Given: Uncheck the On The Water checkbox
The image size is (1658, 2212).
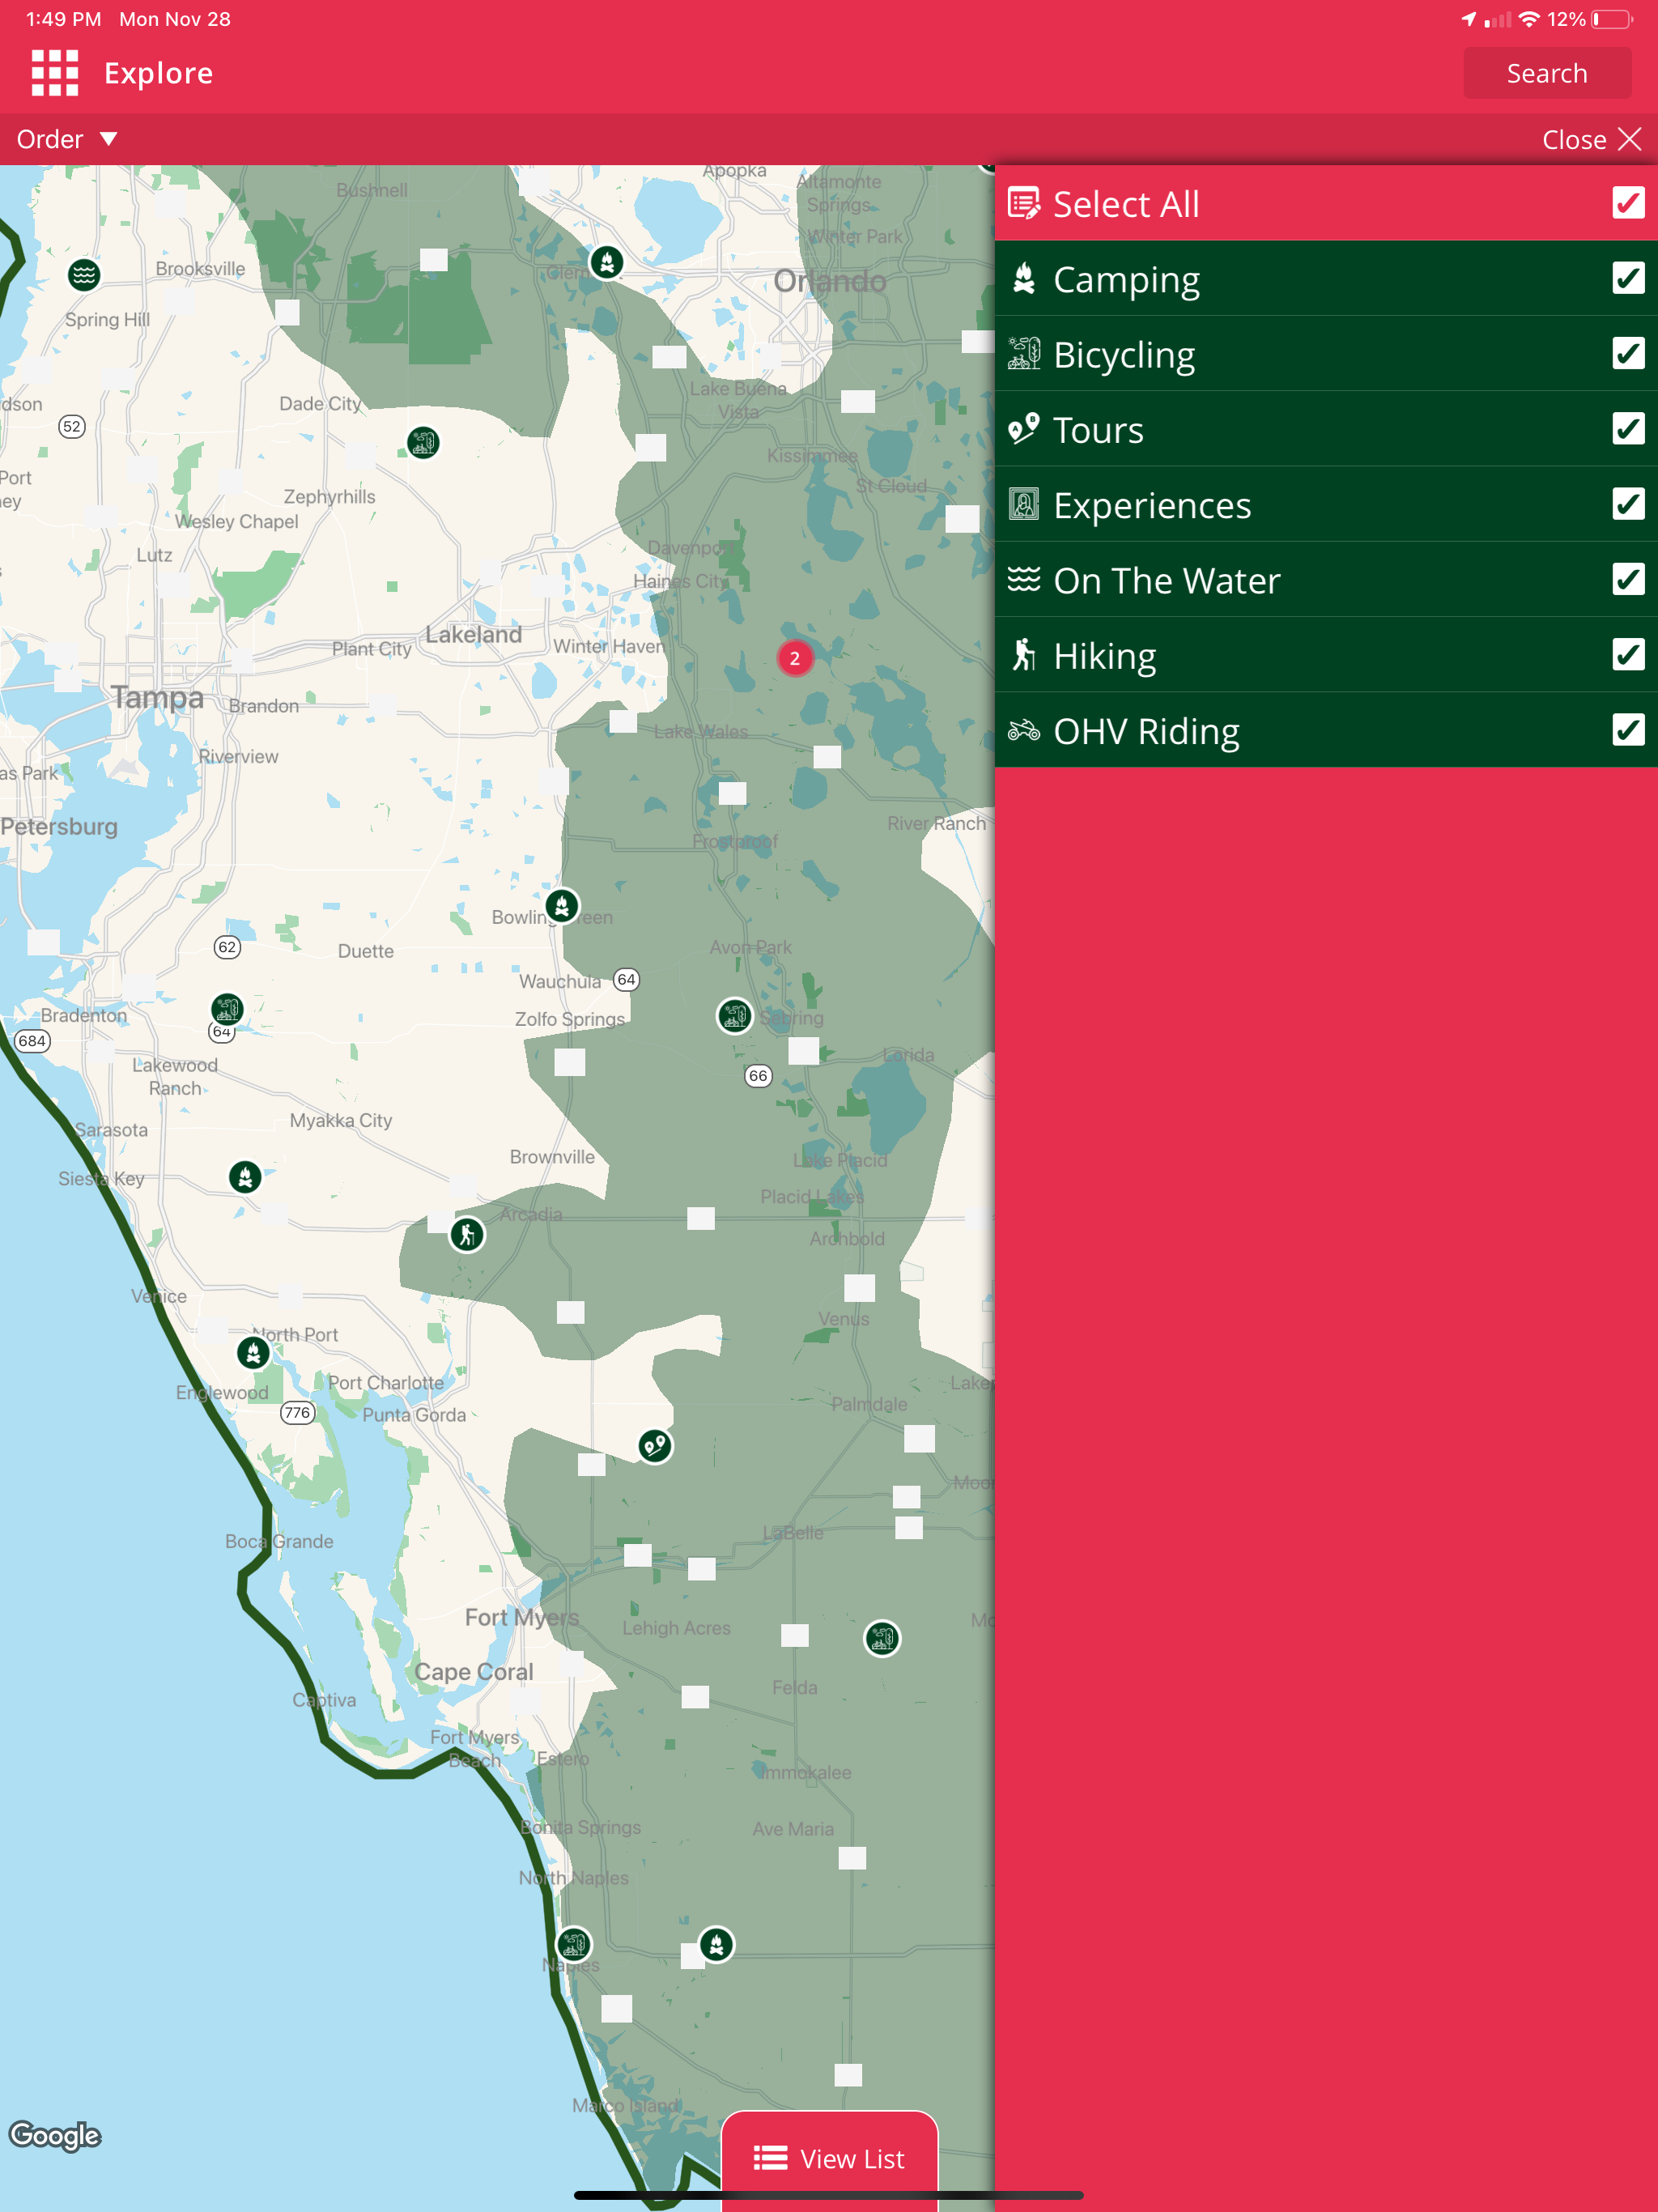Looking at the screenshot, I should pyautogui.click(x=1628, y=579).
